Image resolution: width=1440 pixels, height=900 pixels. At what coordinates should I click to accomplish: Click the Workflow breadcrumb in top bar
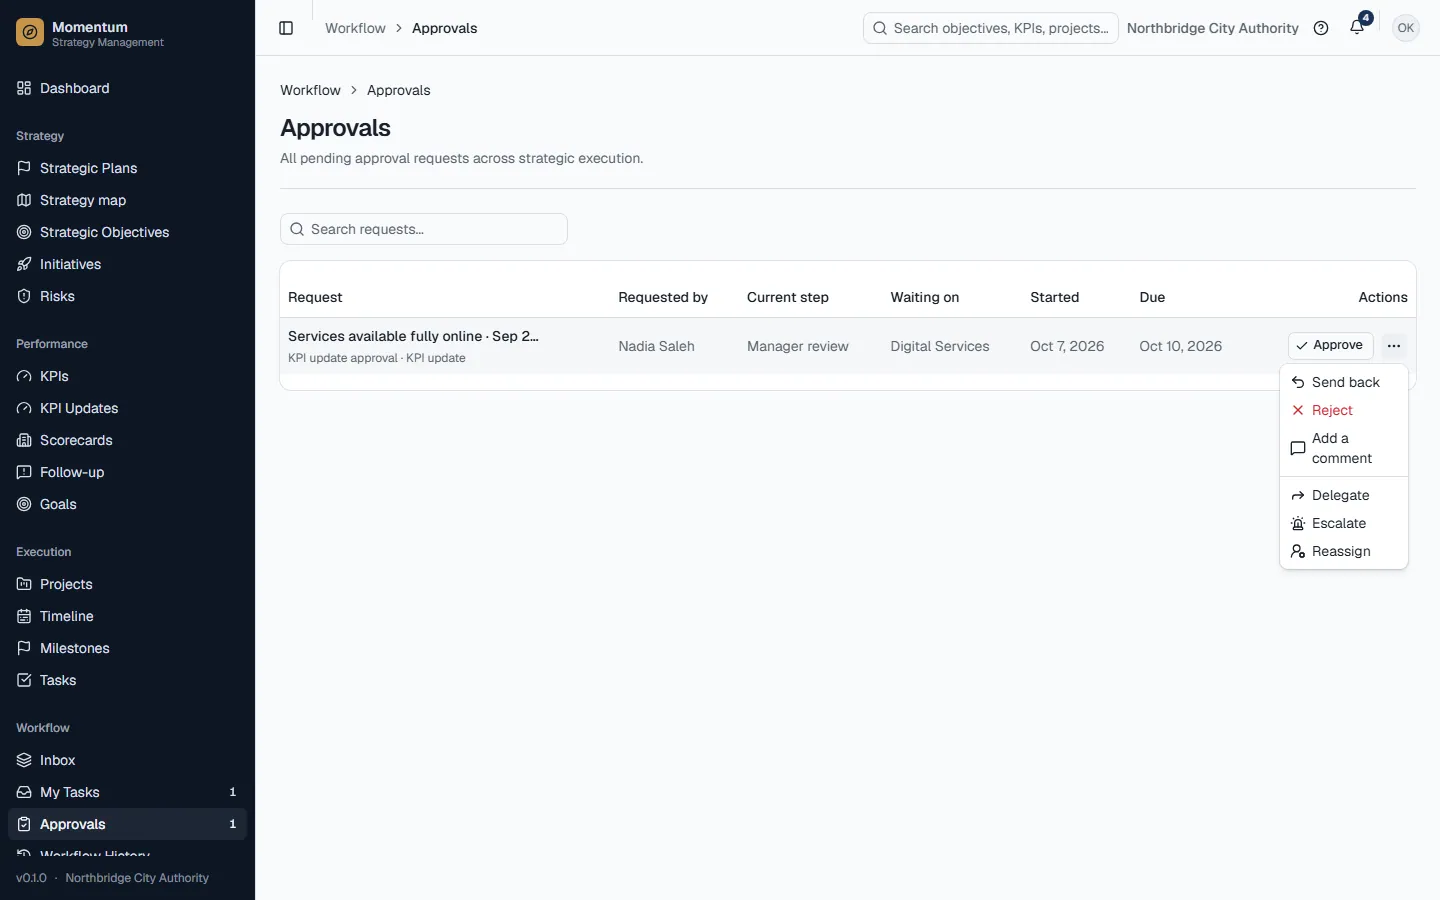(x=355, y=28)
